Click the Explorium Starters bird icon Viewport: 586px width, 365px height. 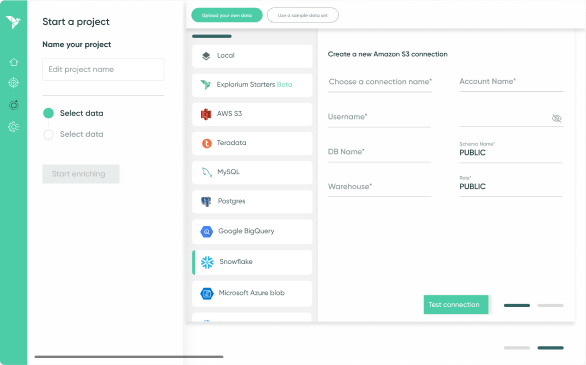click(x=206, y=85)
